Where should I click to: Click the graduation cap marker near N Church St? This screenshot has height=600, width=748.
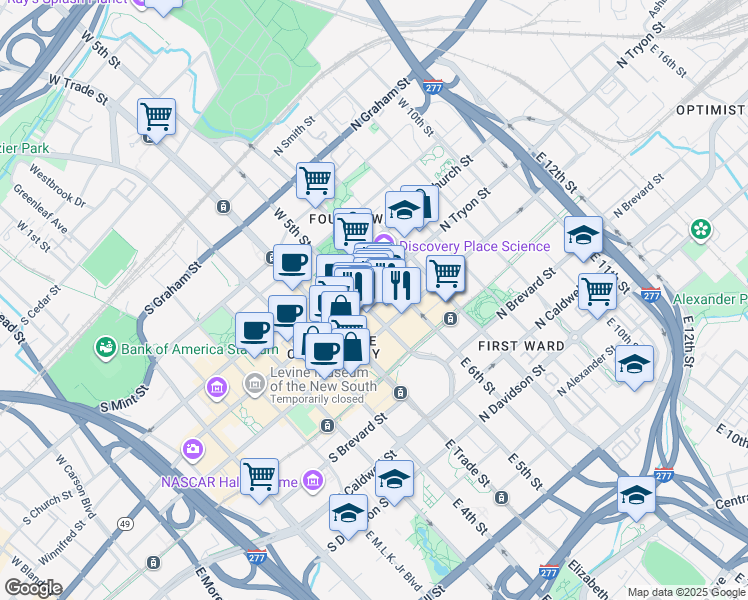(403, 209)
